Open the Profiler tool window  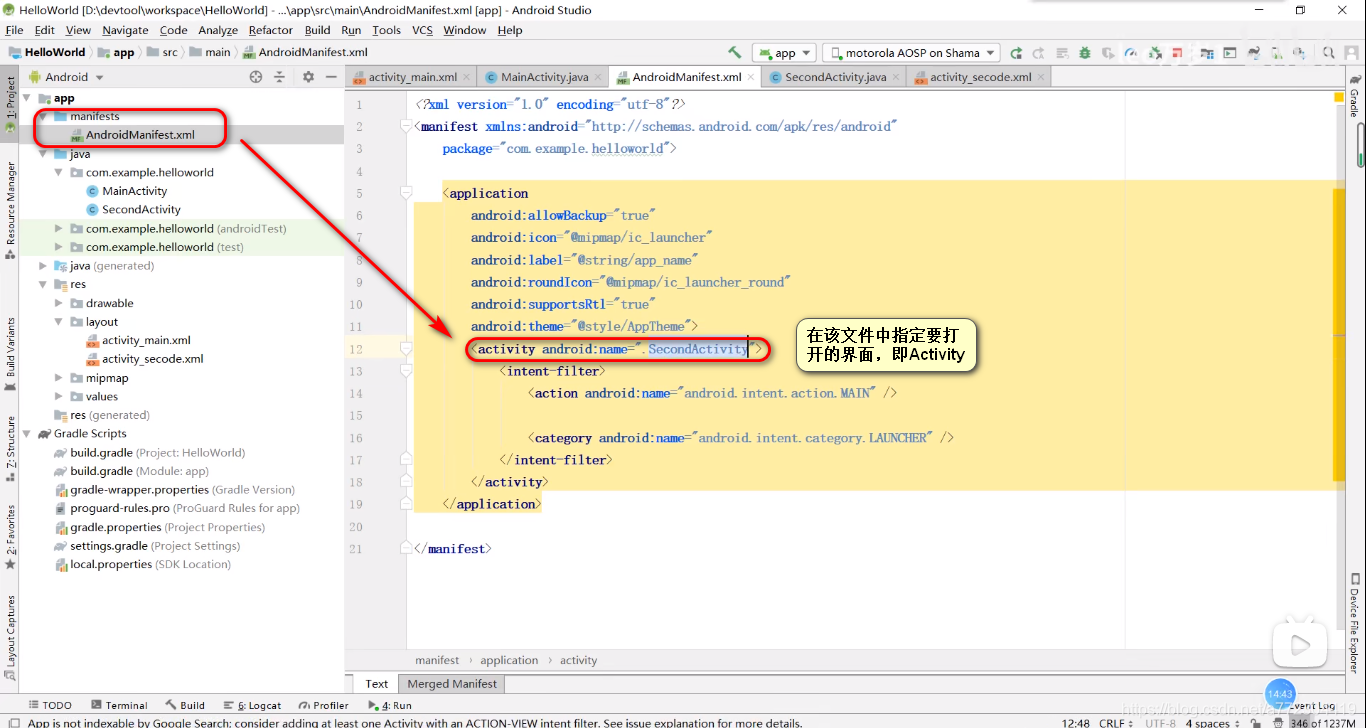pyautogui.click(x=323, y=705)
